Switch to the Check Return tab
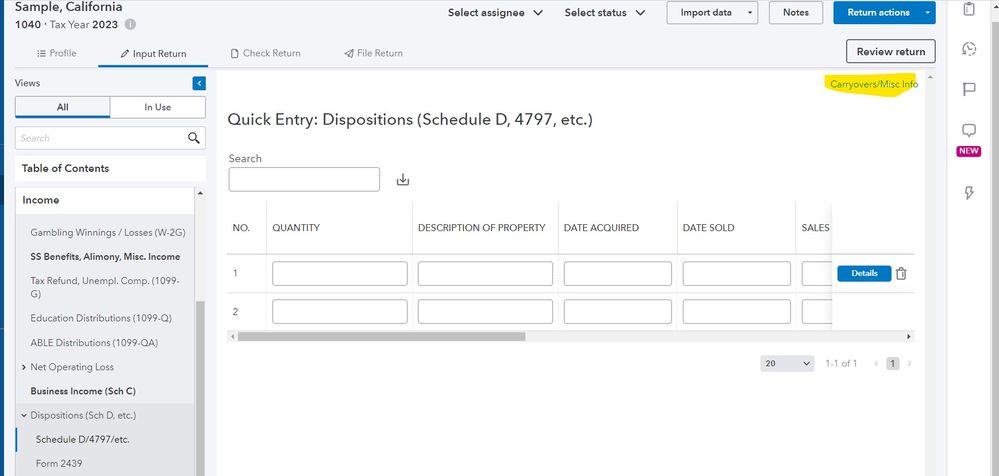The width and height of the screenshot is (999, 476). 265,53
